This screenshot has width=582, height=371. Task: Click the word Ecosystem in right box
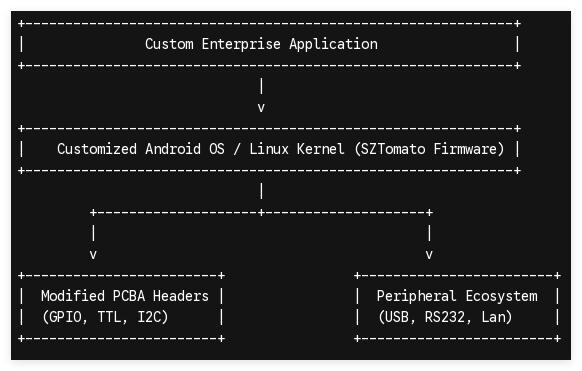(501, 296)
